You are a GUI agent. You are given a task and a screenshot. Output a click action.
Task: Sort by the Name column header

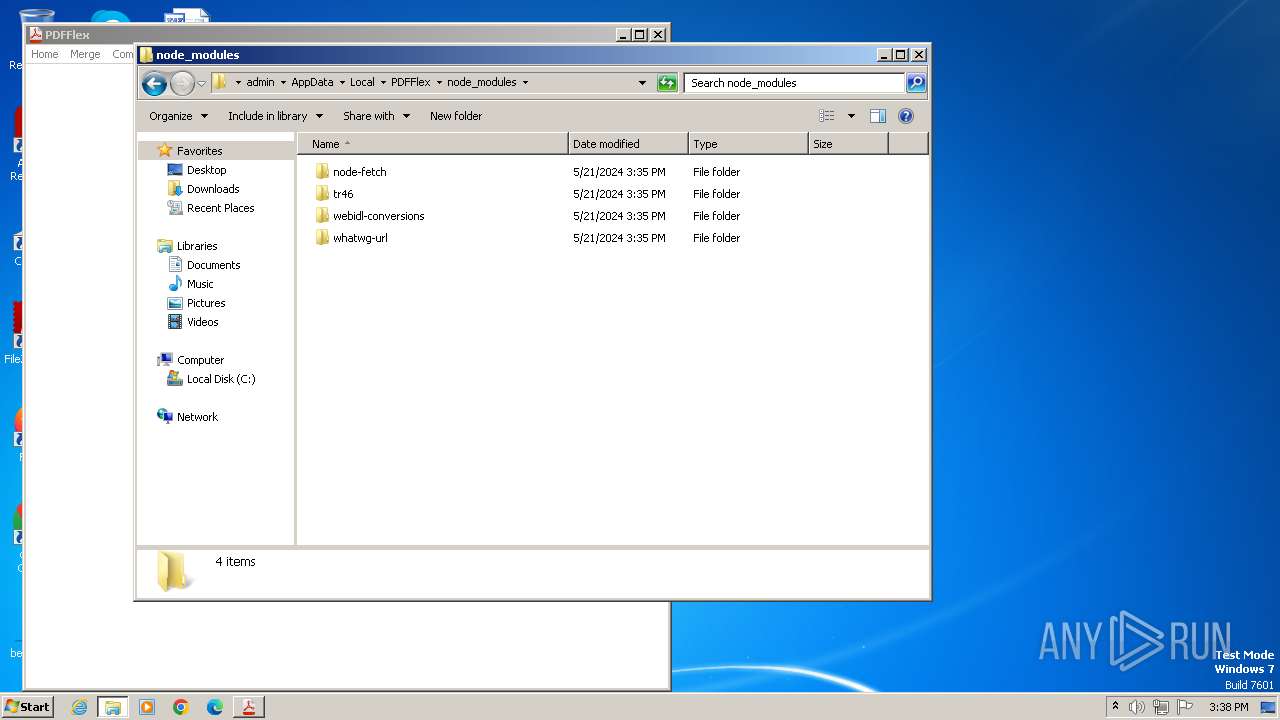[433, 144]
